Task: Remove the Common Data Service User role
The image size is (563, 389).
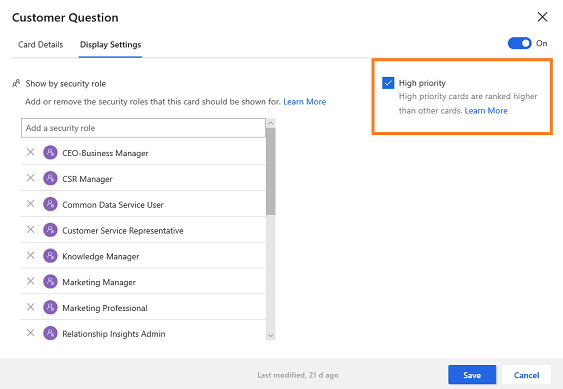Action: point(31,204)
